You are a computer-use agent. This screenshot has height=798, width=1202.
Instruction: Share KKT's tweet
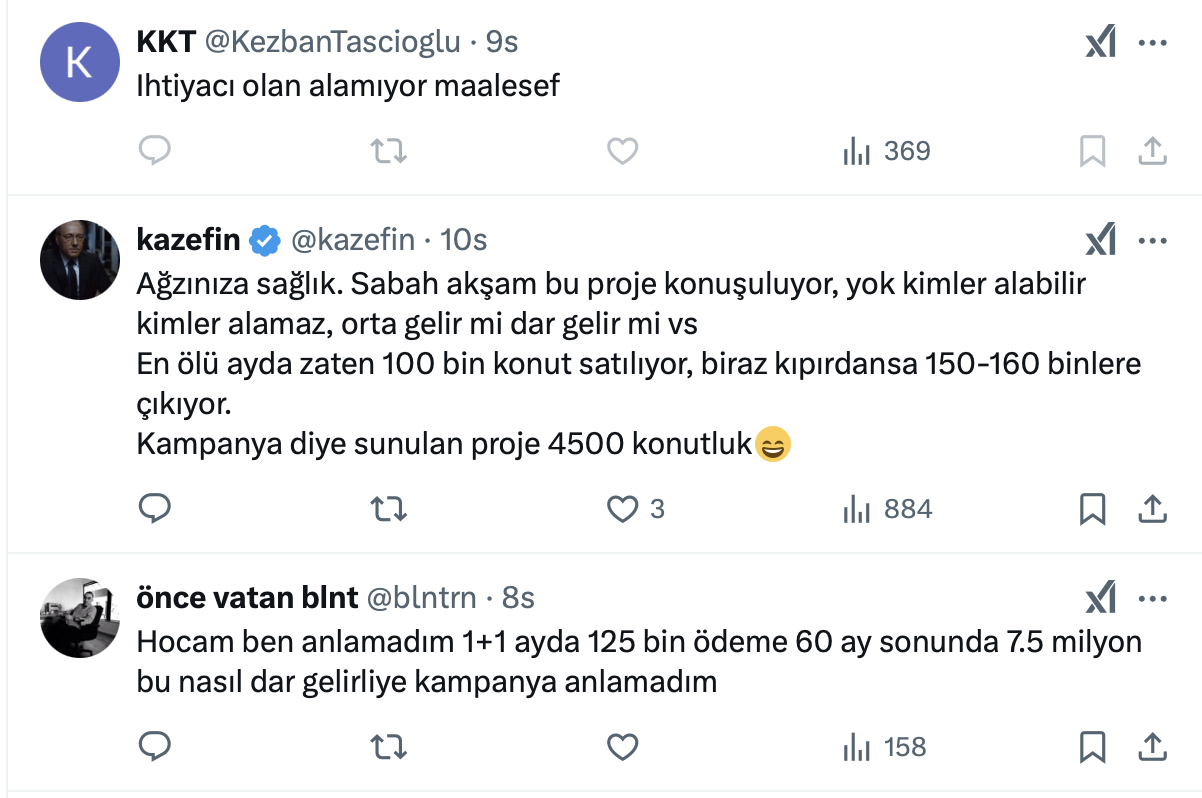click(1153, 151)
